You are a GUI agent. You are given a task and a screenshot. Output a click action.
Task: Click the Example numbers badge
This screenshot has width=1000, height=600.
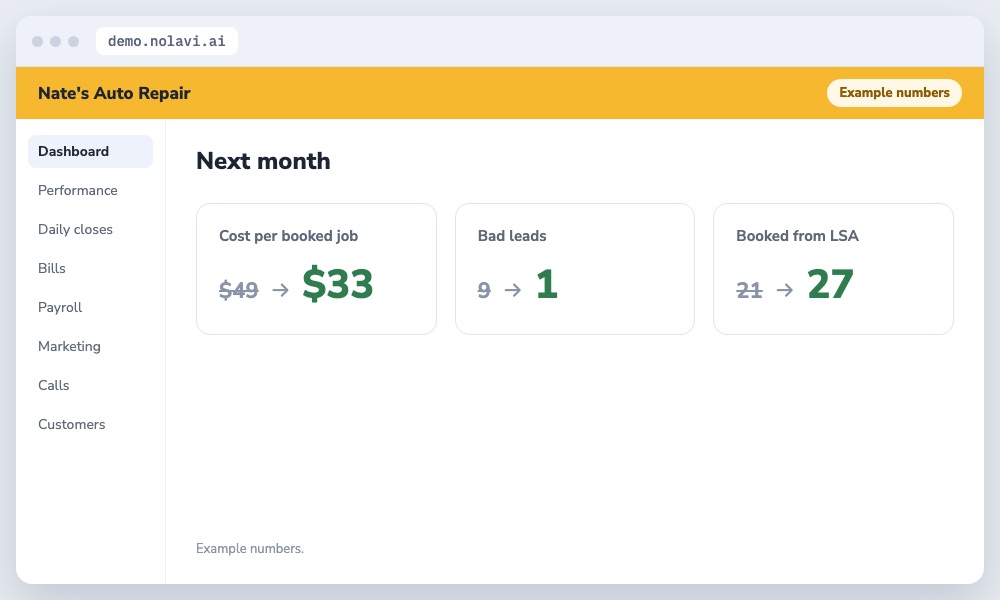[894, 92]
